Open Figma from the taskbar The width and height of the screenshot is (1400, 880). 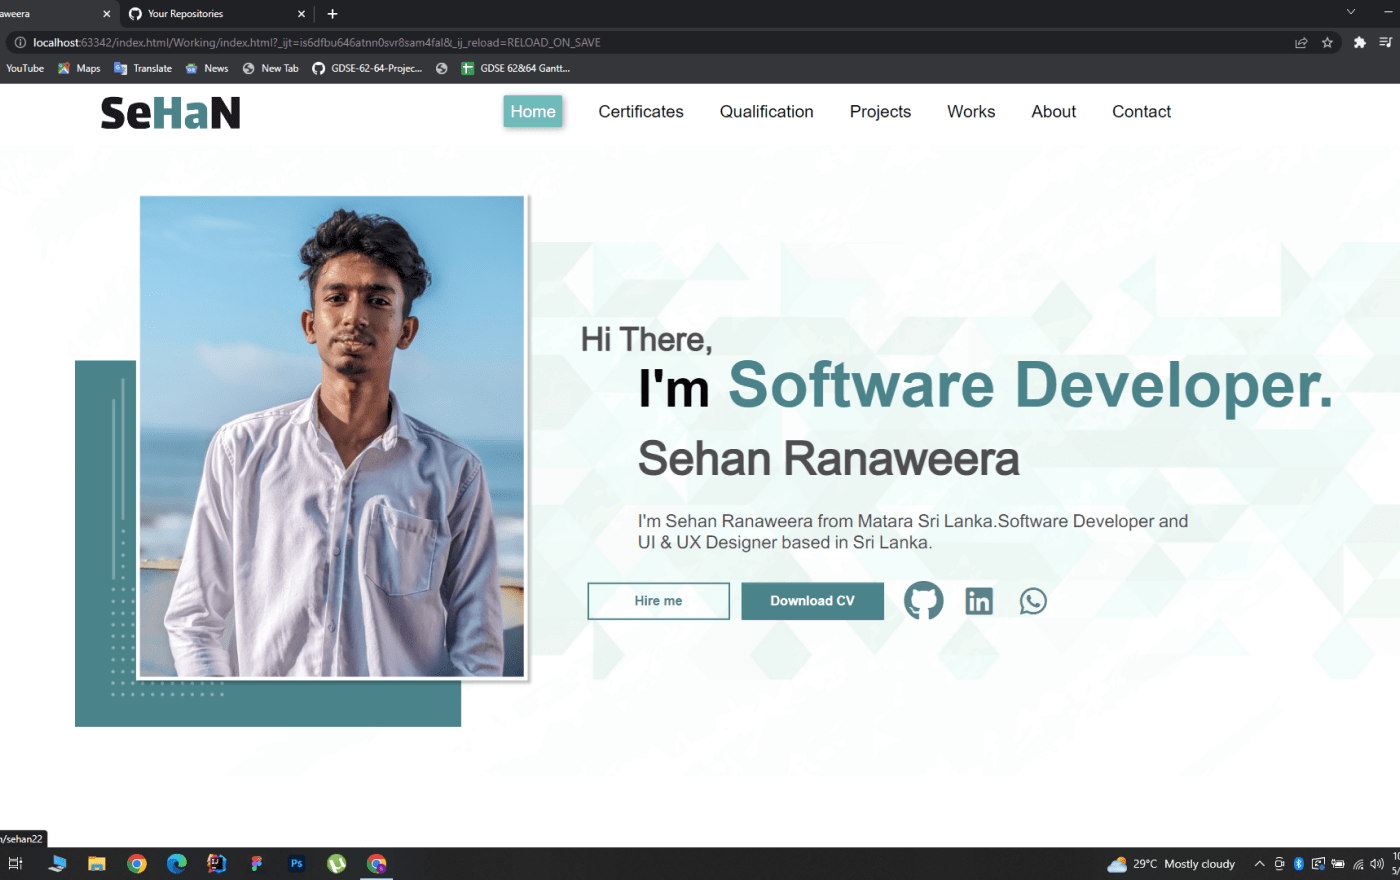click(257, 864)
